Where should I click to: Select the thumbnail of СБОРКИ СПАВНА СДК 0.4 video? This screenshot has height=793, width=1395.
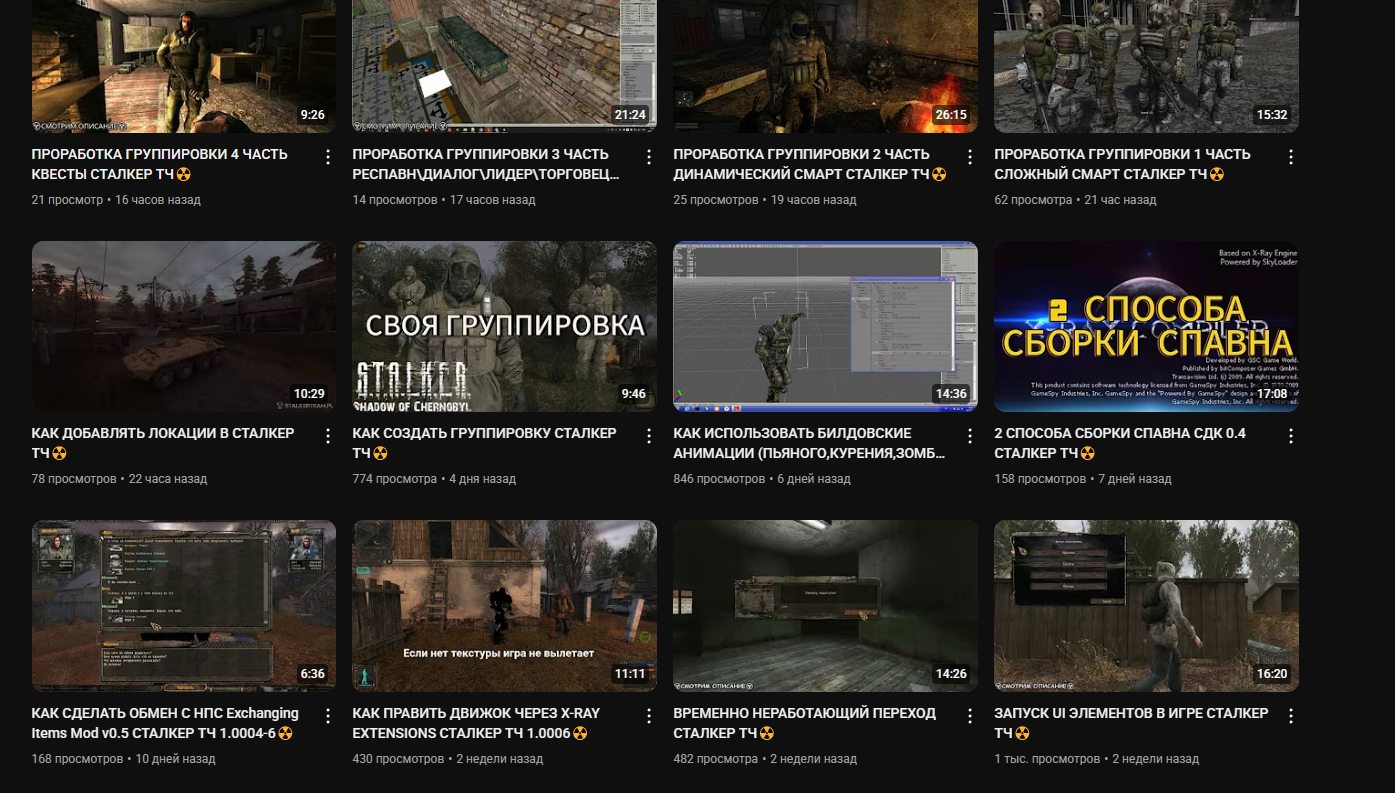point(1147,326)
